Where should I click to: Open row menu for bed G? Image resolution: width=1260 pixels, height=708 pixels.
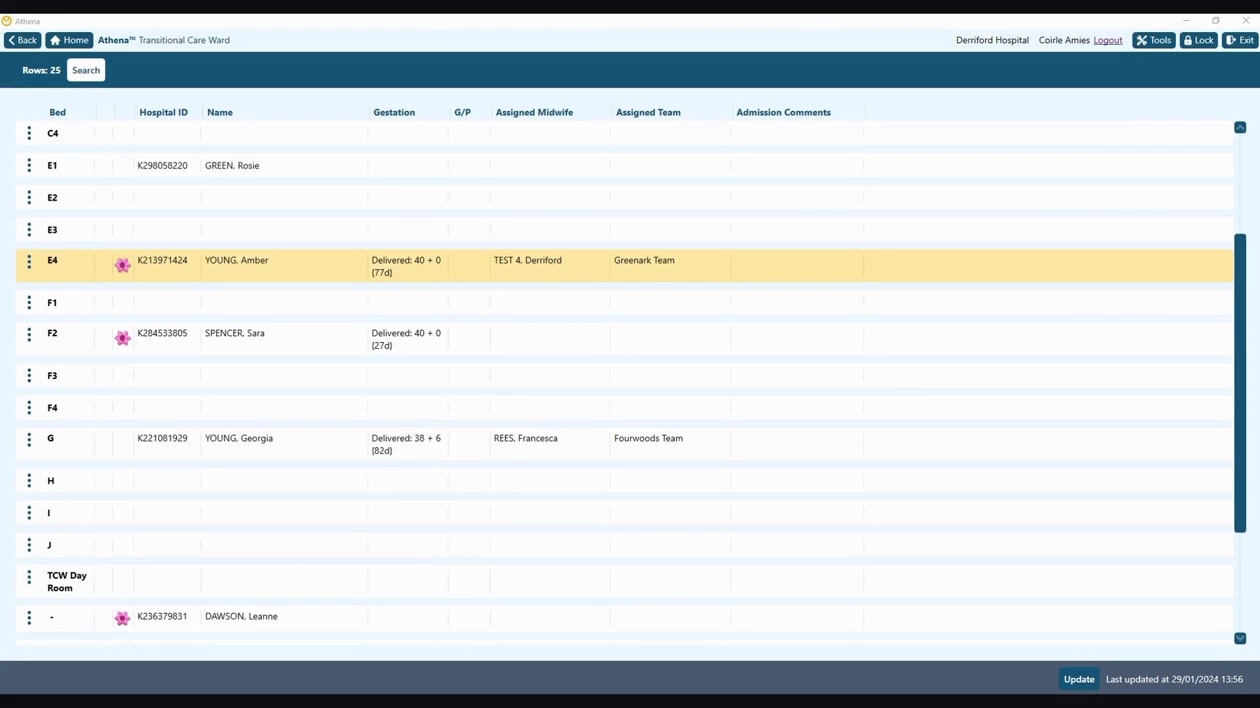click(x=29, y=440)
